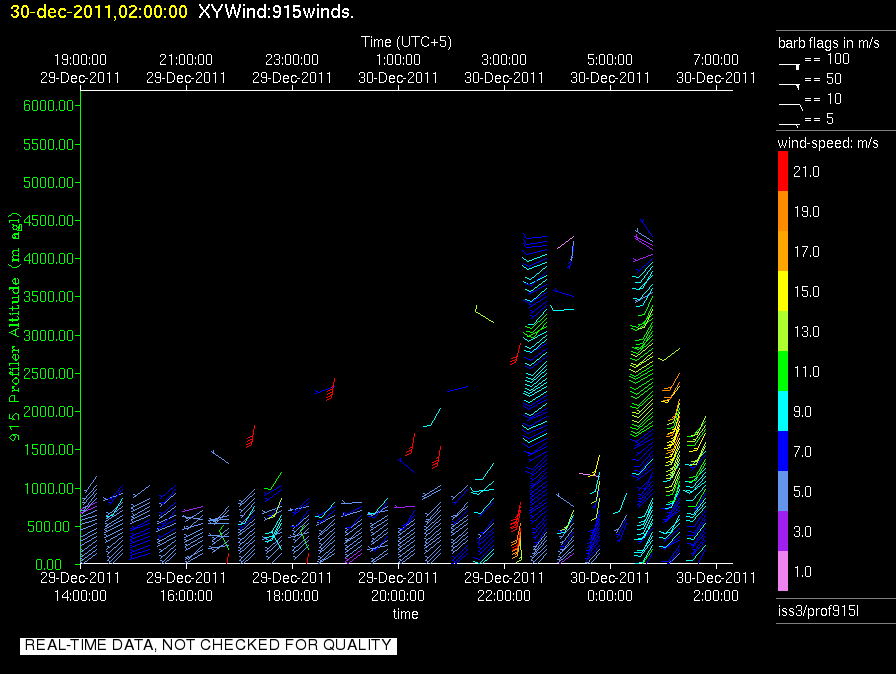Viewport: 896px width, 674px height.
Task: Click the 1000.00 altitude tick label
Action: tap(49, 488)
